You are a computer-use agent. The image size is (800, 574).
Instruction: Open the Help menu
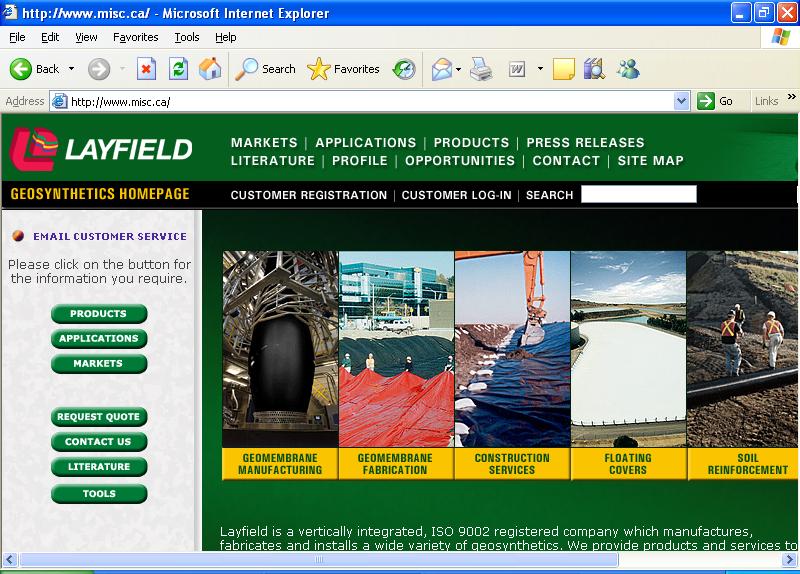point(226,37)
